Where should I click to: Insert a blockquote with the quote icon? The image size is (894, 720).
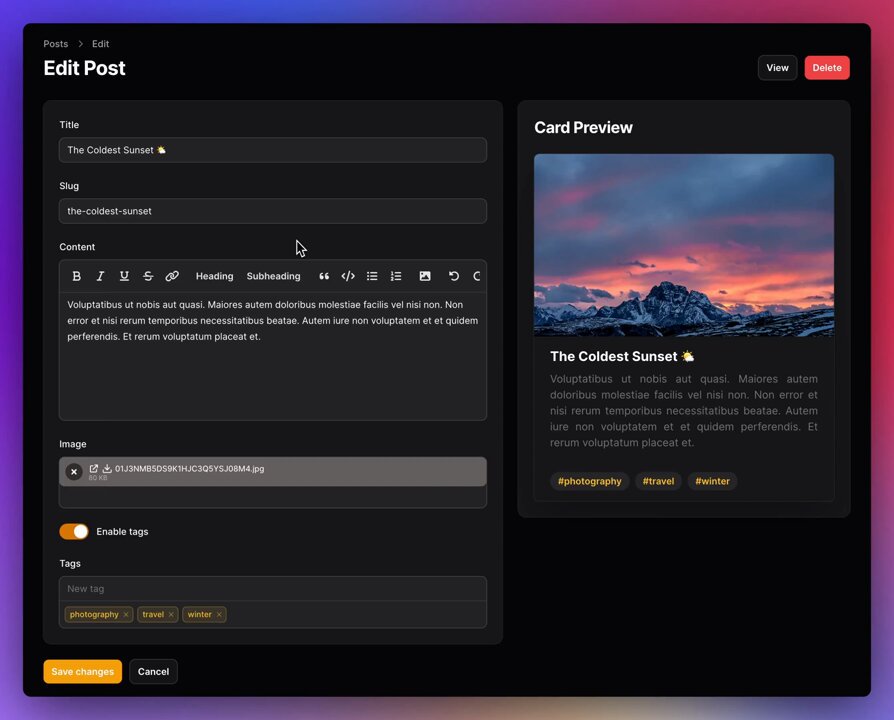click(x=324, y=276)
